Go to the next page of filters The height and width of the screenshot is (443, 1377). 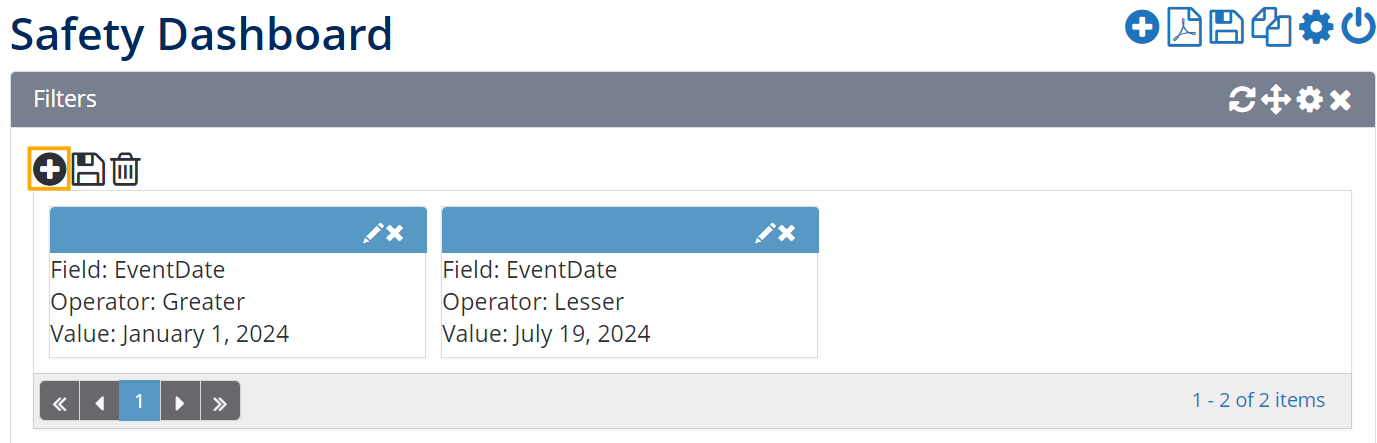pyautogui.click(x=180, y=401)
